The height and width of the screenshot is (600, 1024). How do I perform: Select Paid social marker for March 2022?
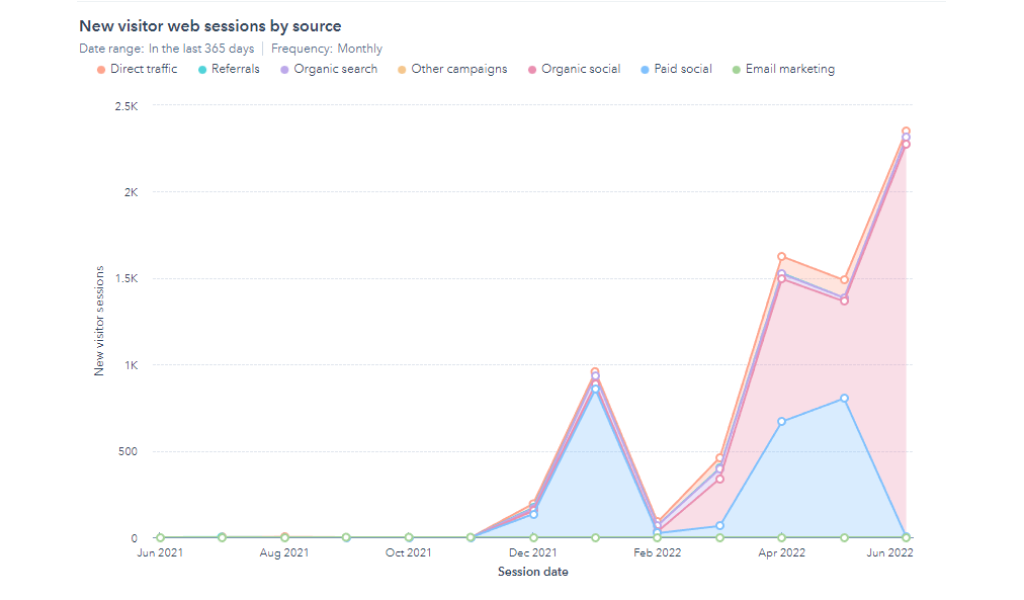tap(719, 526)
